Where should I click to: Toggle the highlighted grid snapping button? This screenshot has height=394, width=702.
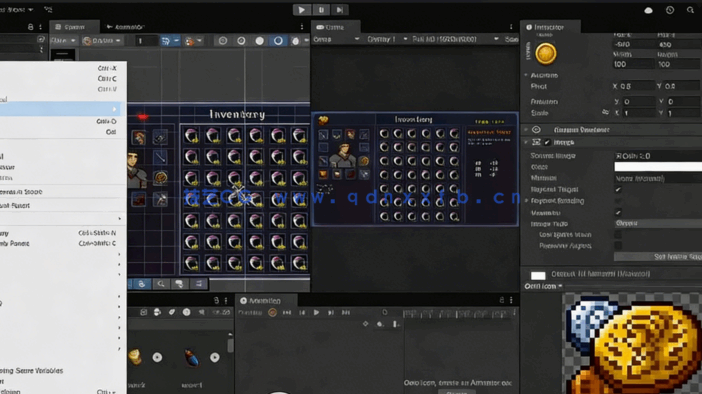pyautogui.click(x=166, y=41)
